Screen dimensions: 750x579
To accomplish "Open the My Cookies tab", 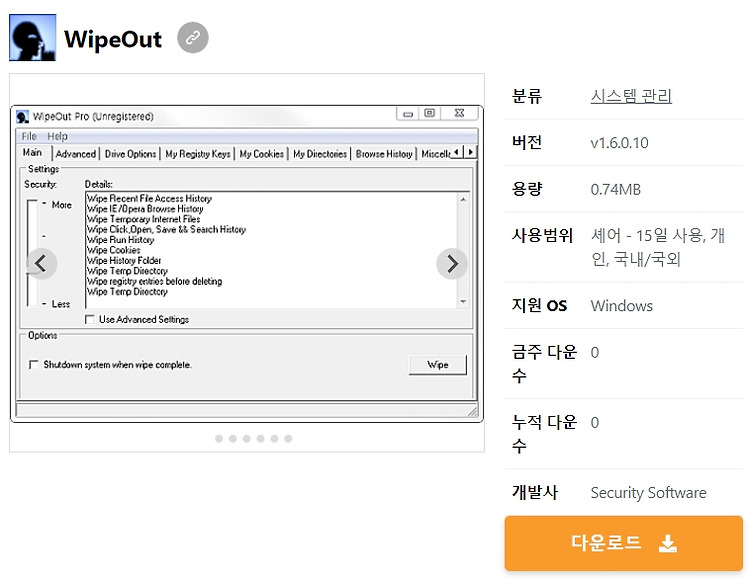I will [262, 154].
